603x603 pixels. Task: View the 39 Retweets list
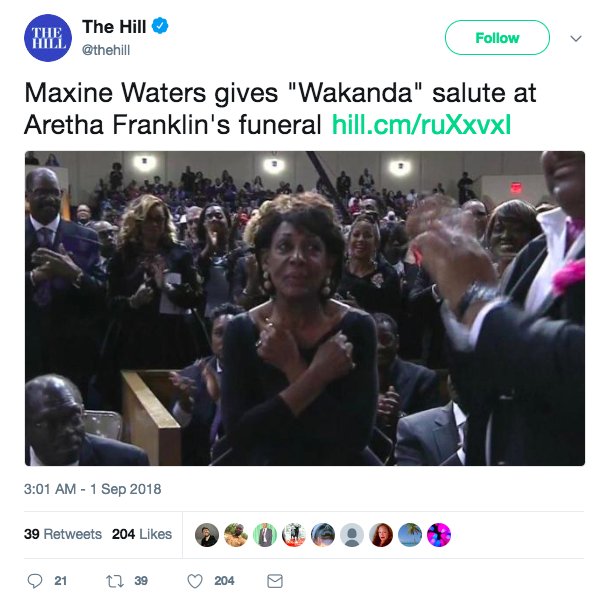click(x=63, y=534)
